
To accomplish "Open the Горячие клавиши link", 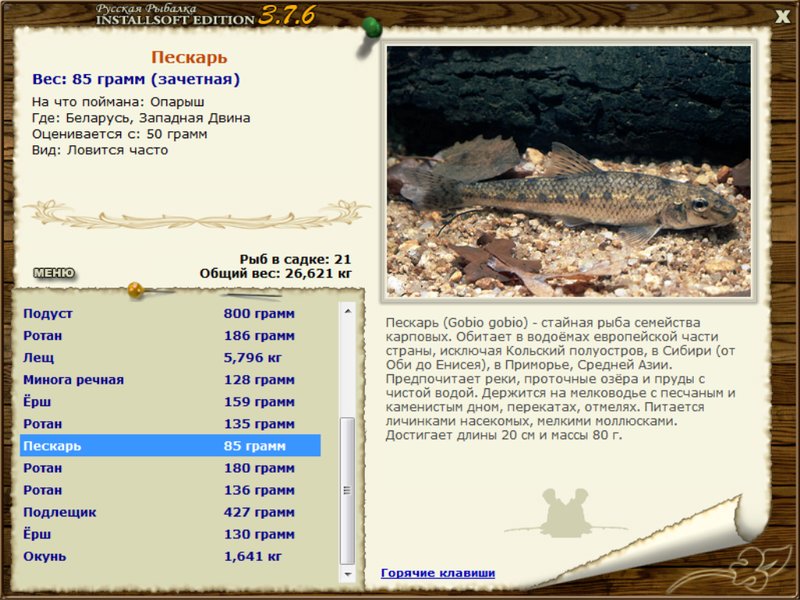I will coord(438,573).
